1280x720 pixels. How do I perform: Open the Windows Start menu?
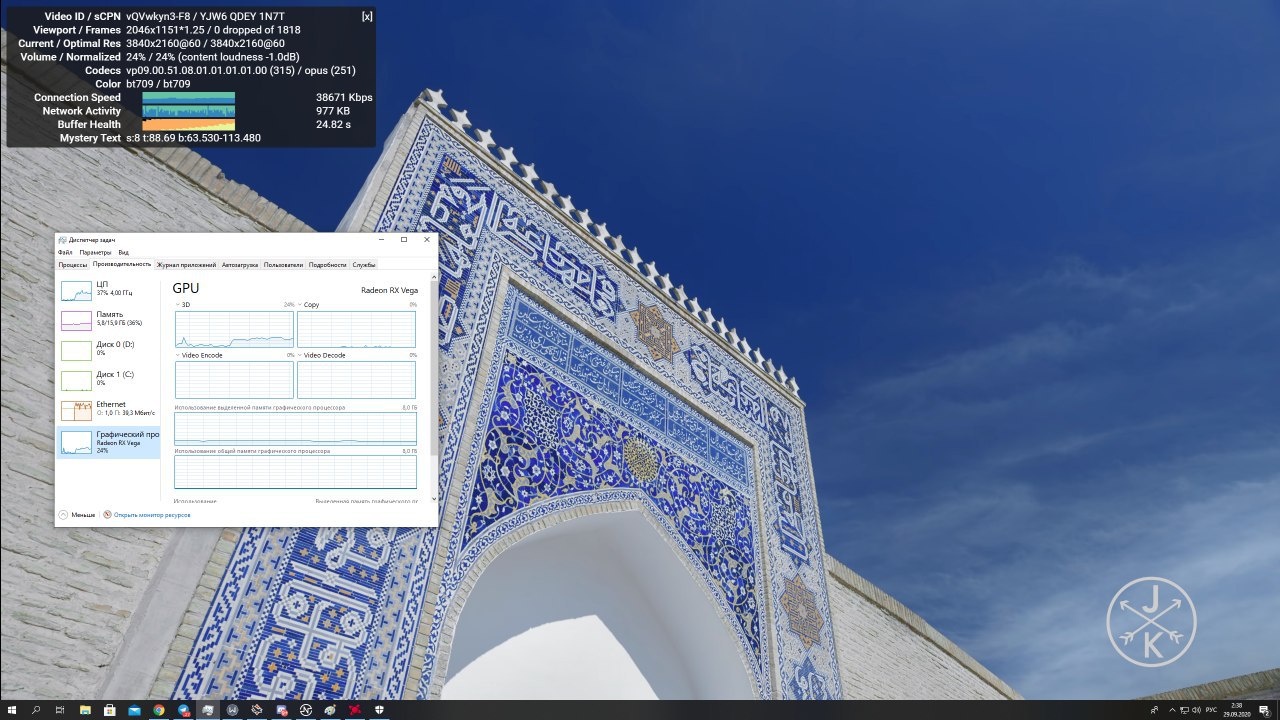click(x=12, y=710)
